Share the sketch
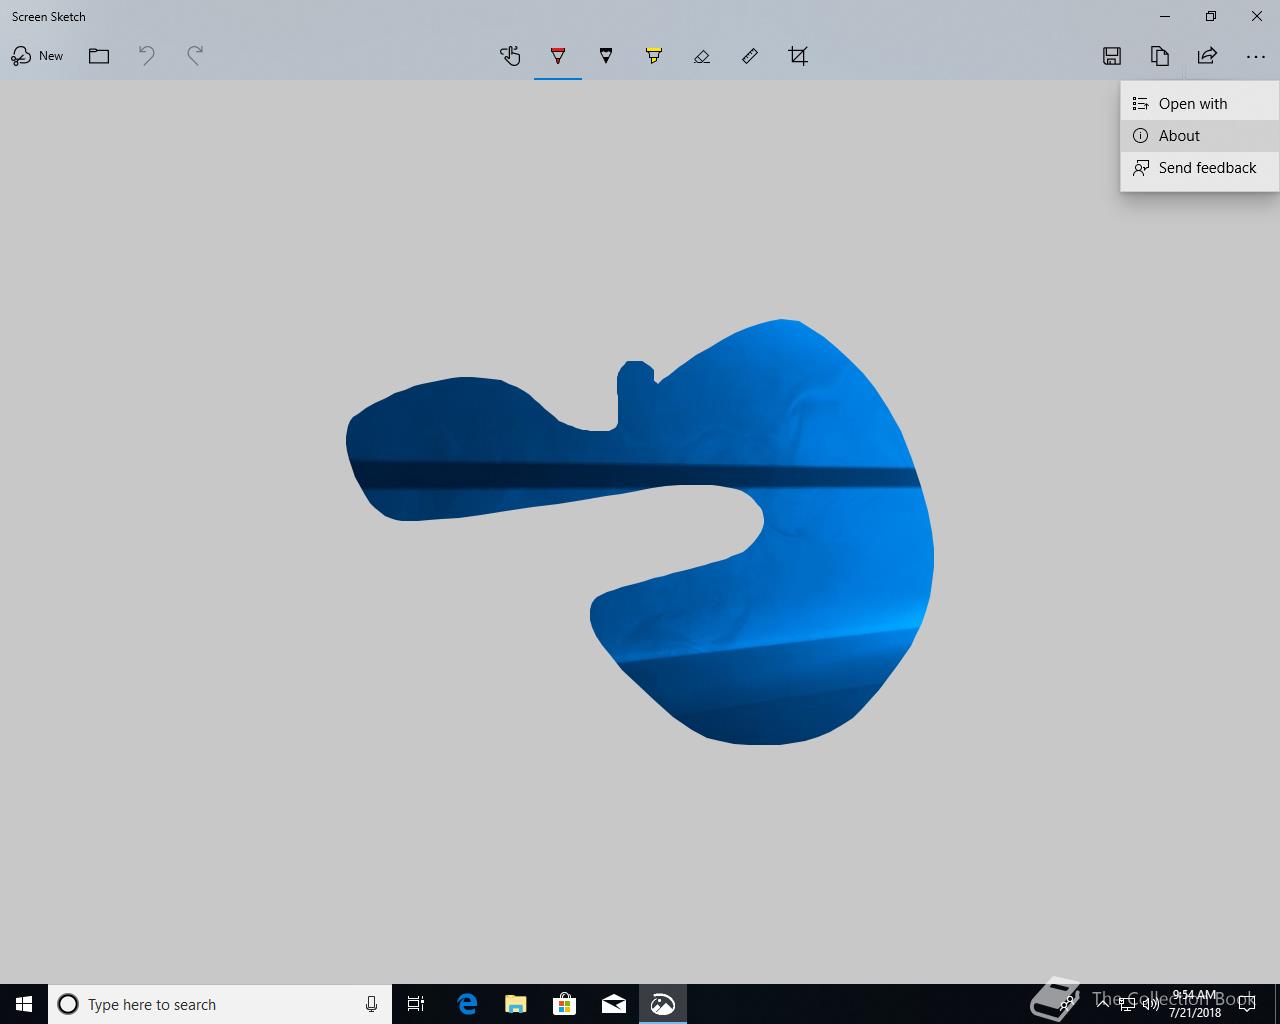Viewport: 1280px width, 1024px height. [x=1208, y=56]
